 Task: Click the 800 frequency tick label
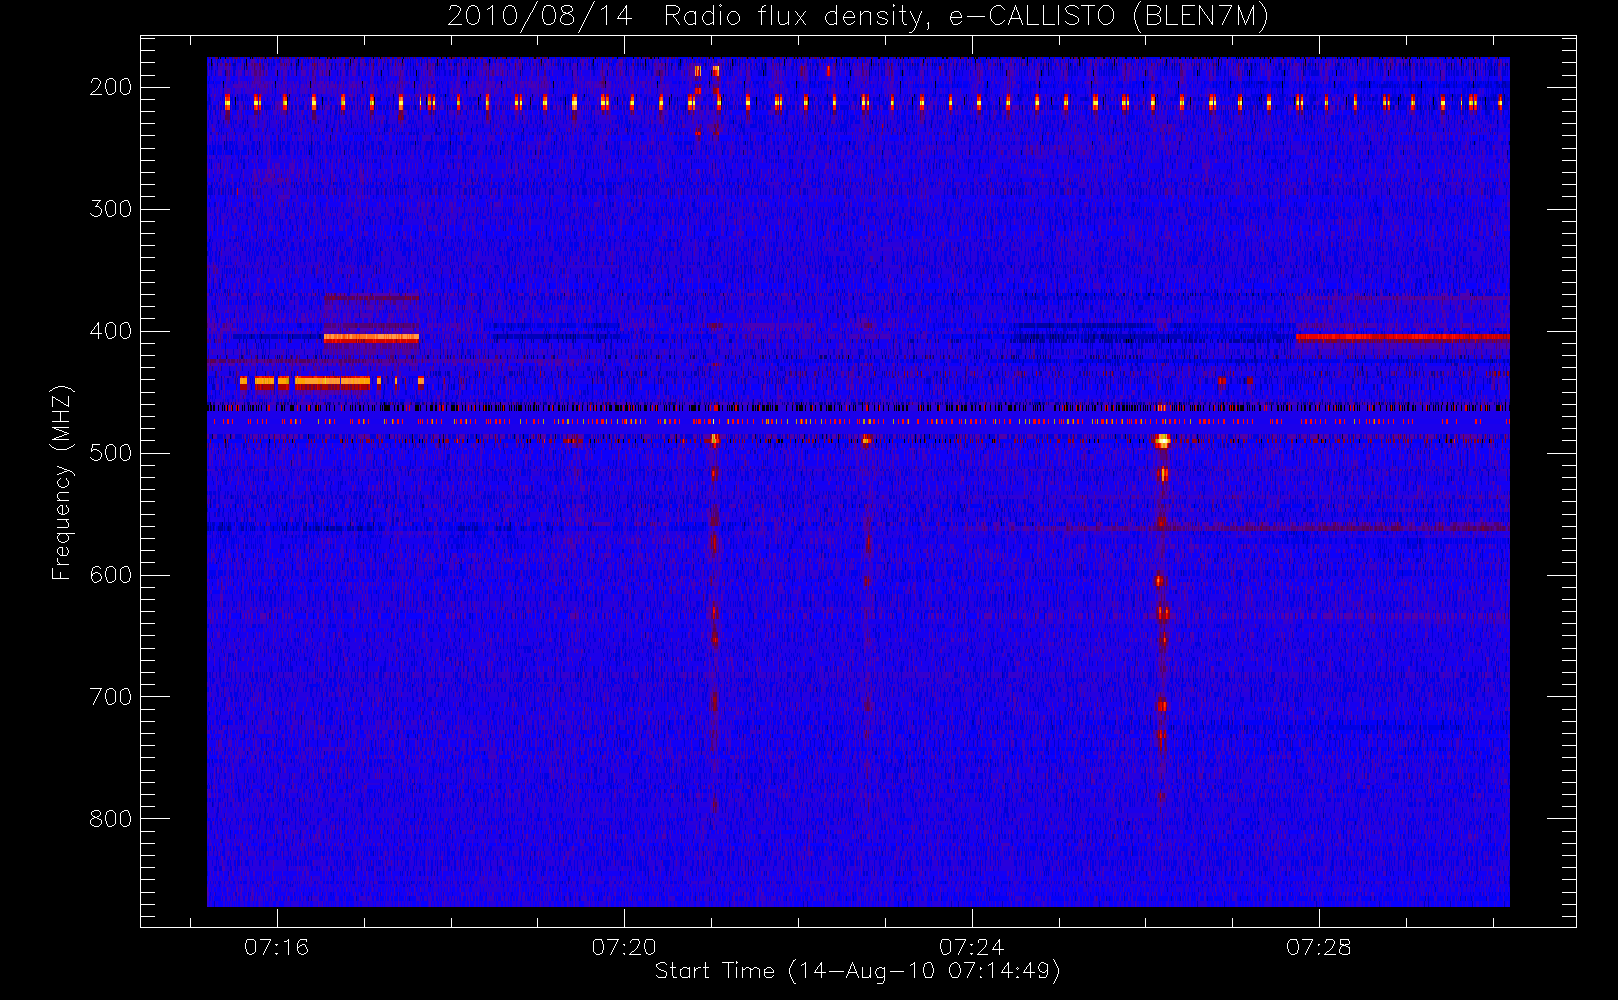tap(111, 819)
